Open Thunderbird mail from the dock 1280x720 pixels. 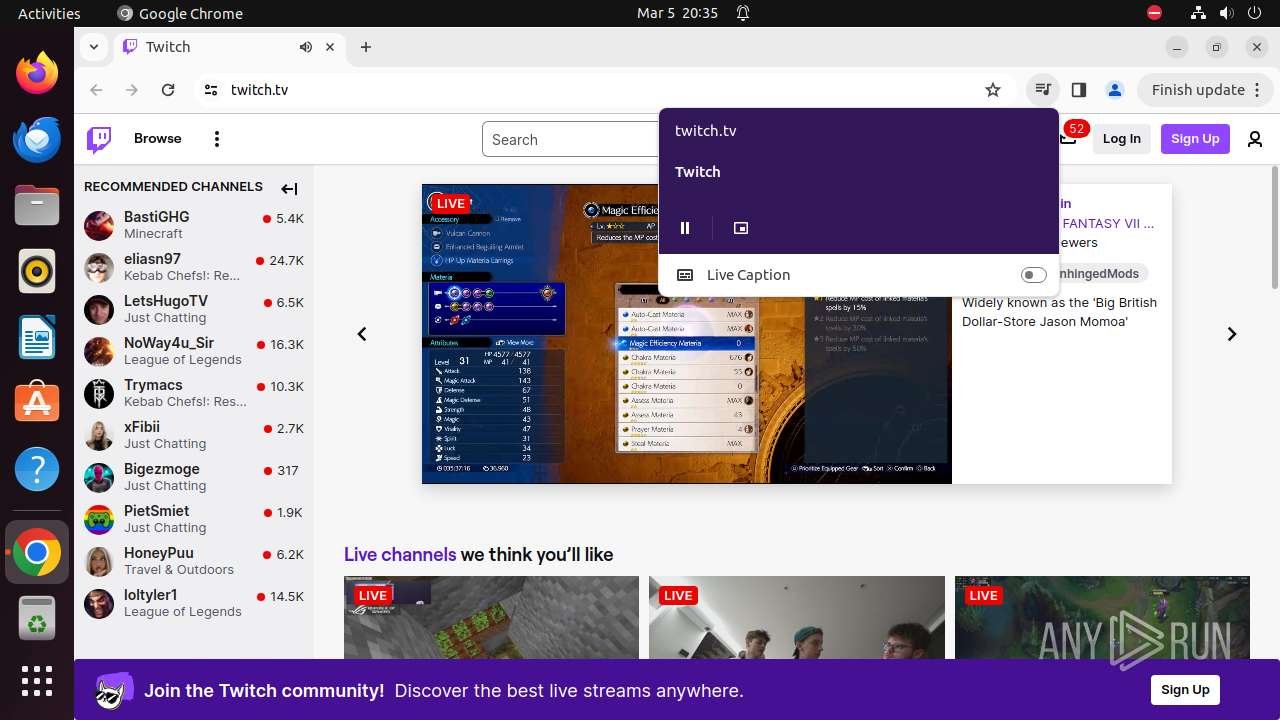click(x=37, y=139)
